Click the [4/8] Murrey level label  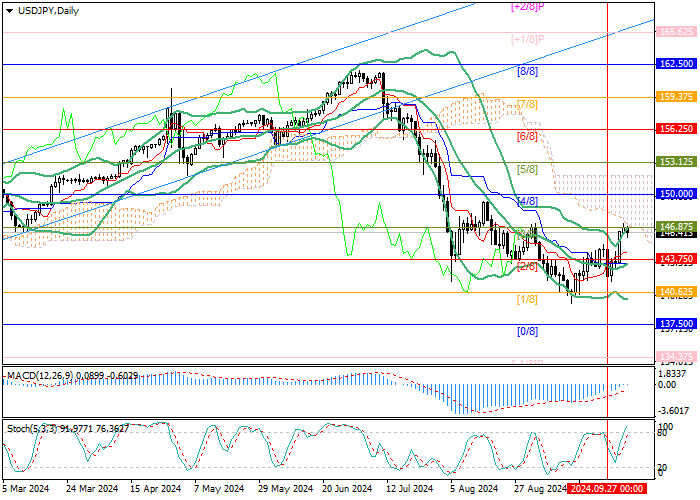tap(527, 201)
